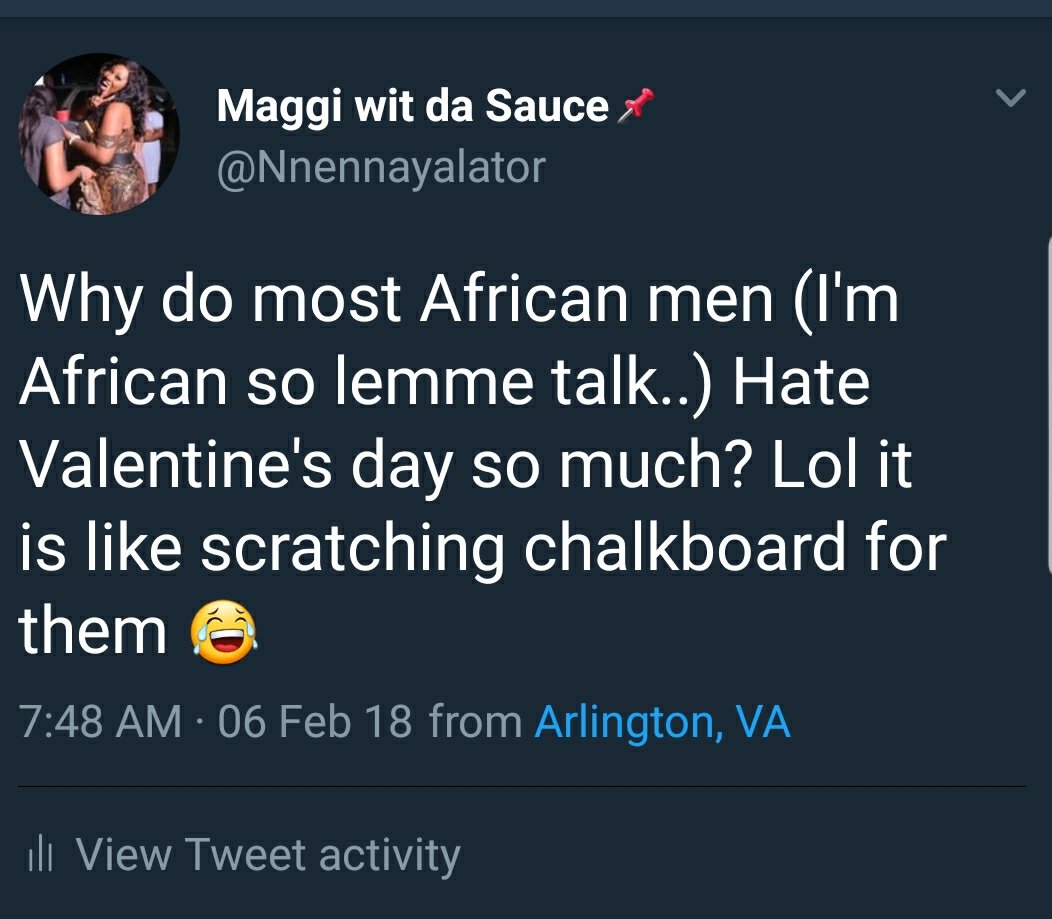Click the pushpin emoji beside the name
Screen dimensions: 1052x919
point(636,104)
